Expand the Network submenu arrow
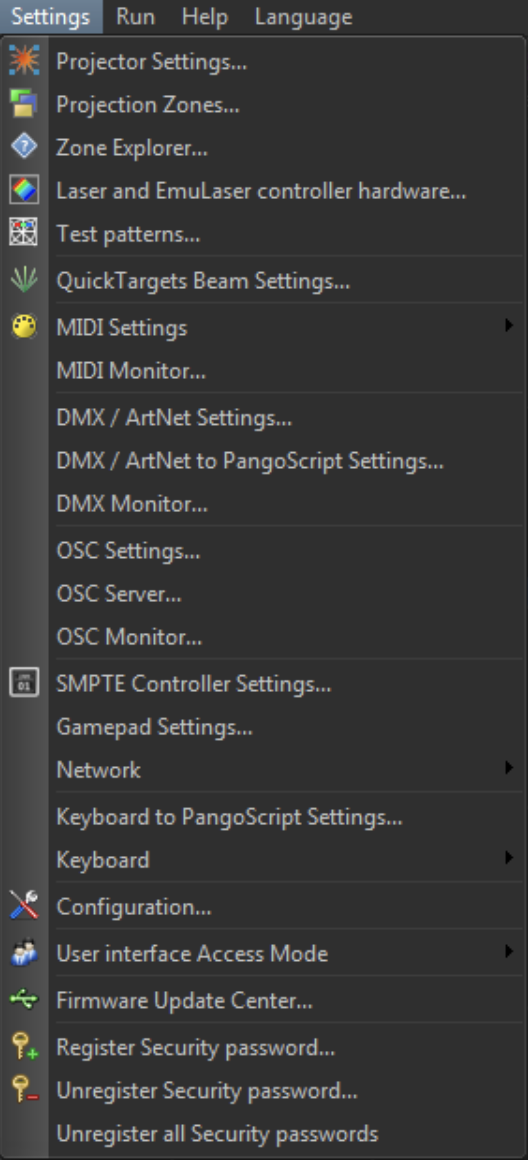This screenshot has height=1160, width=528. click(x=509, y=769)
